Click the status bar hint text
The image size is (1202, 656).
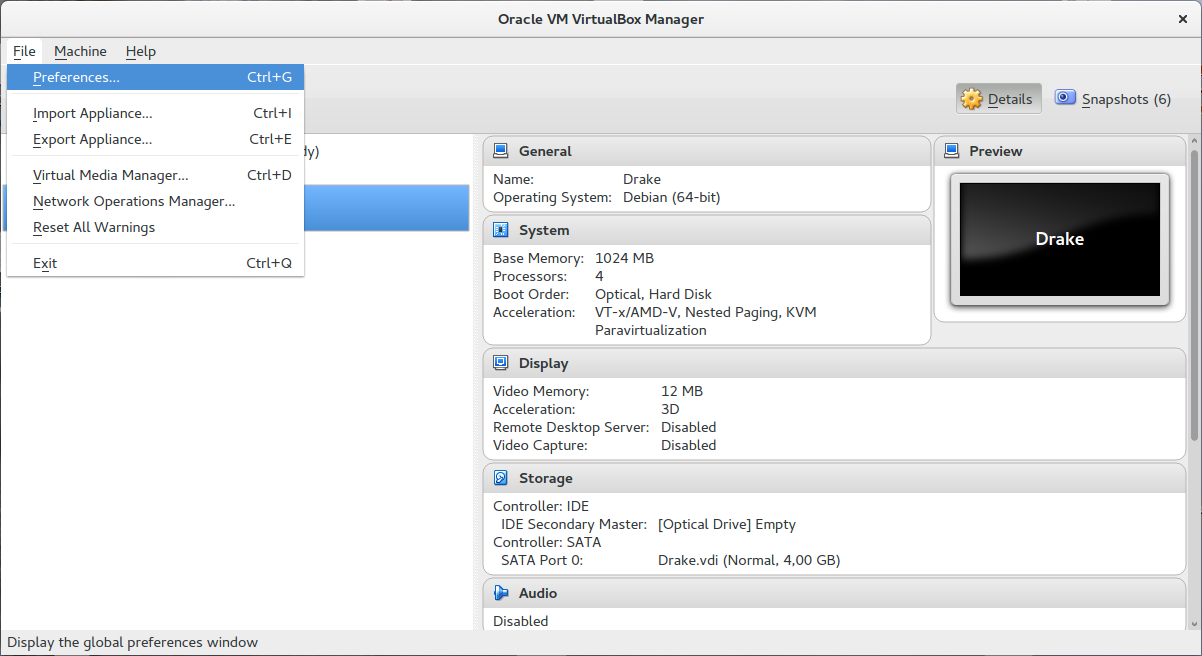tap(132, 642)
